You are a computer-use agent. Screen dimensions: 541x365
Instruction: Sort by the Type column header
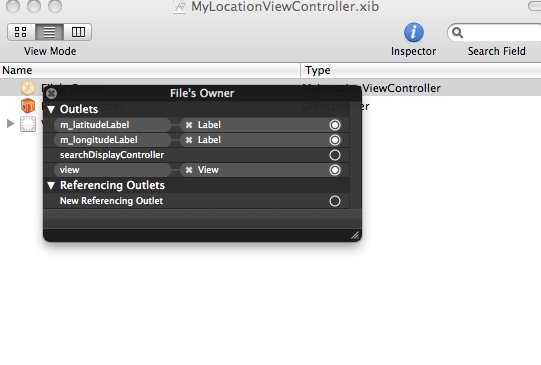[421, 70]
